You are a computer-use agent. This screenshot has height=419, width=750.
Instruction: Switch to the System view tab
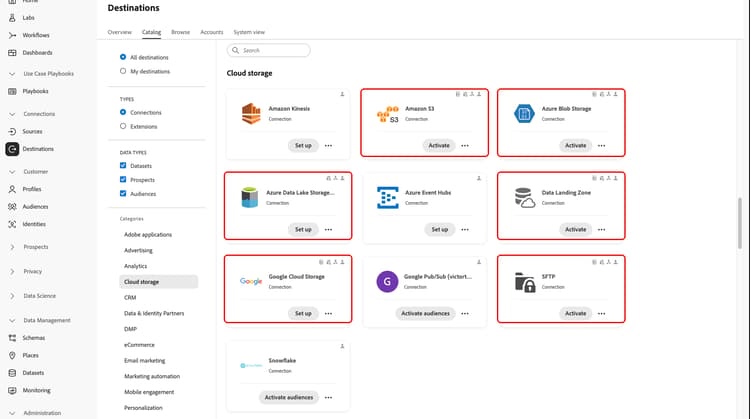tap(249, 32)
